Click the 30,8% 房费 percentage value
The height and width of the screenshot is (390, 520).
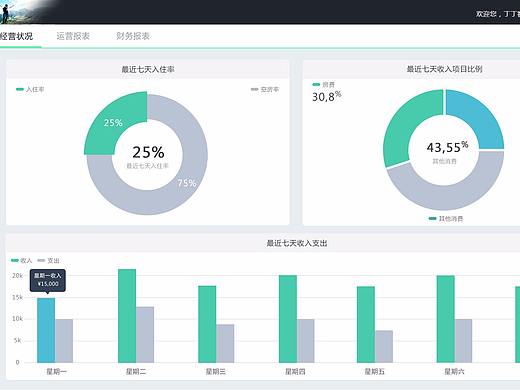[327, 96]
